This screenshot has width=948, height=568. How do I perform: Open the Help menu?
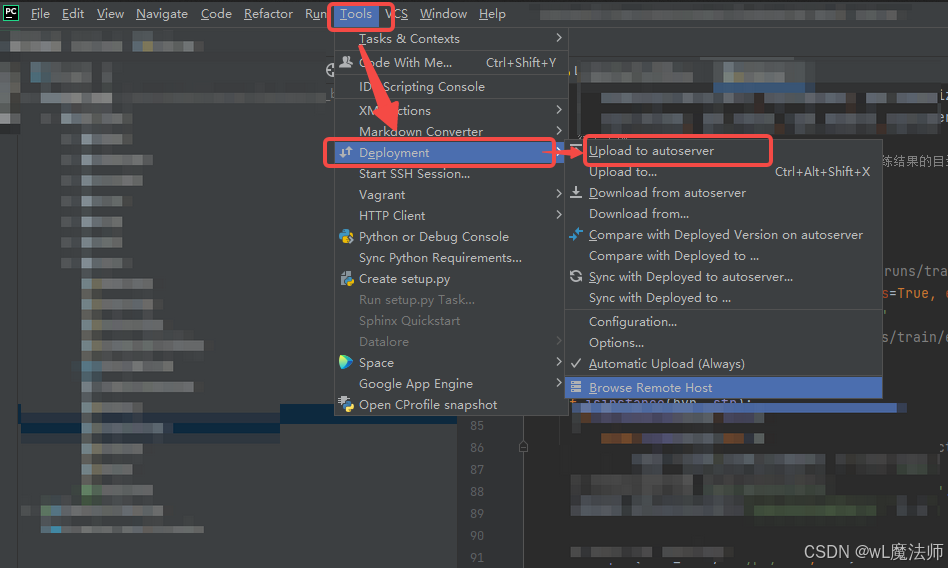[492, 13]
